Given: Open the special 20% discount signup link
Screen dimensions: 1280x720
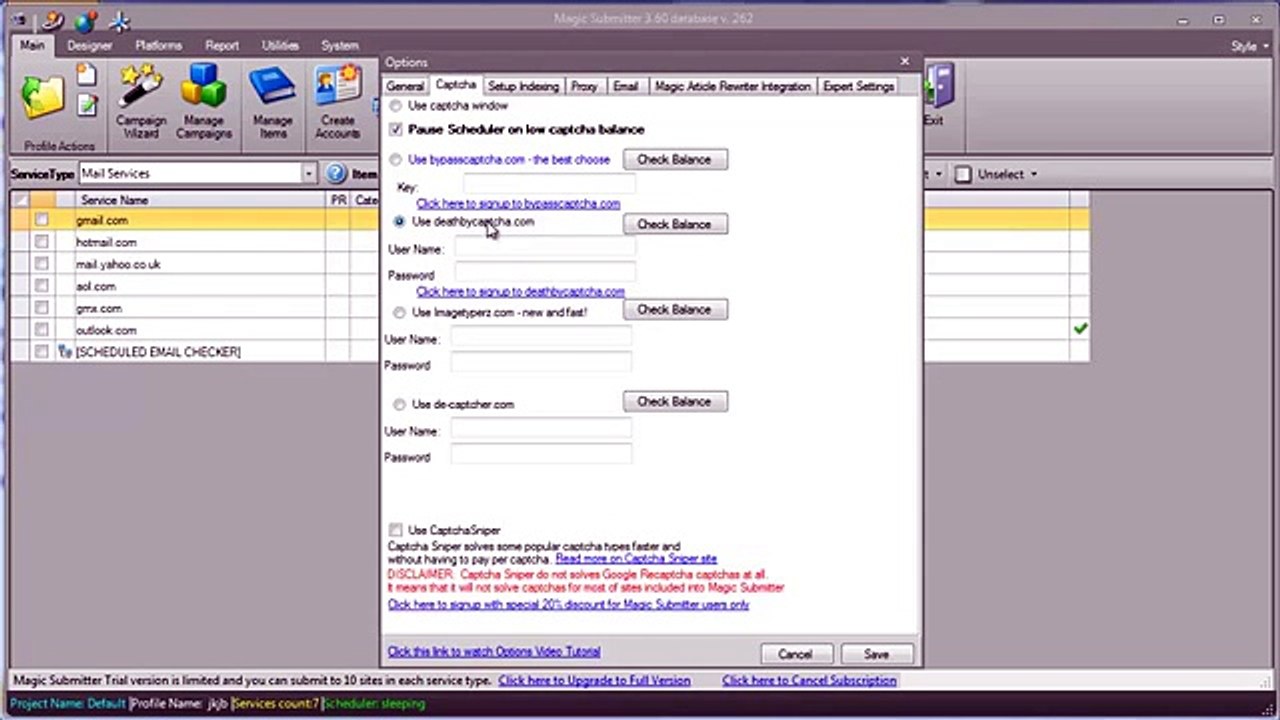Looking at the screenshot, I should [568, 605].
